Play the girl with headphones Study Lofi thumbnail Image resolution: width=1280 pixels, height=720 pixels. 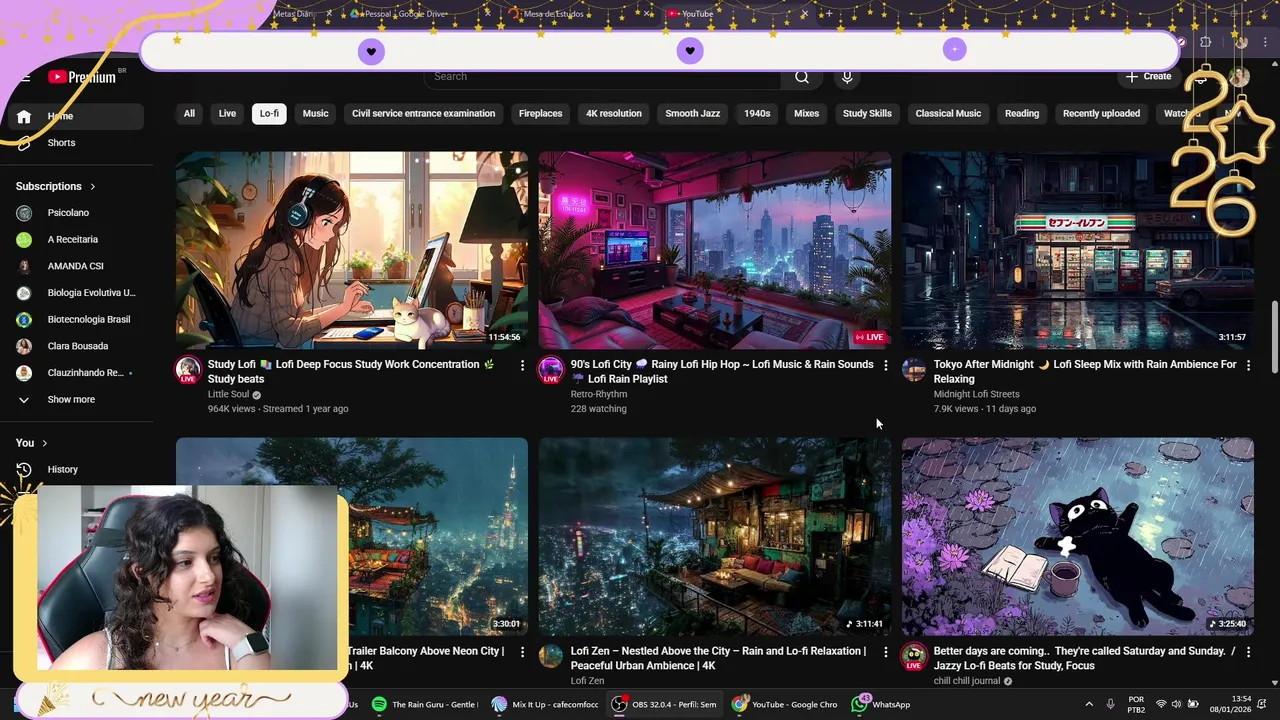pos(352,250)
